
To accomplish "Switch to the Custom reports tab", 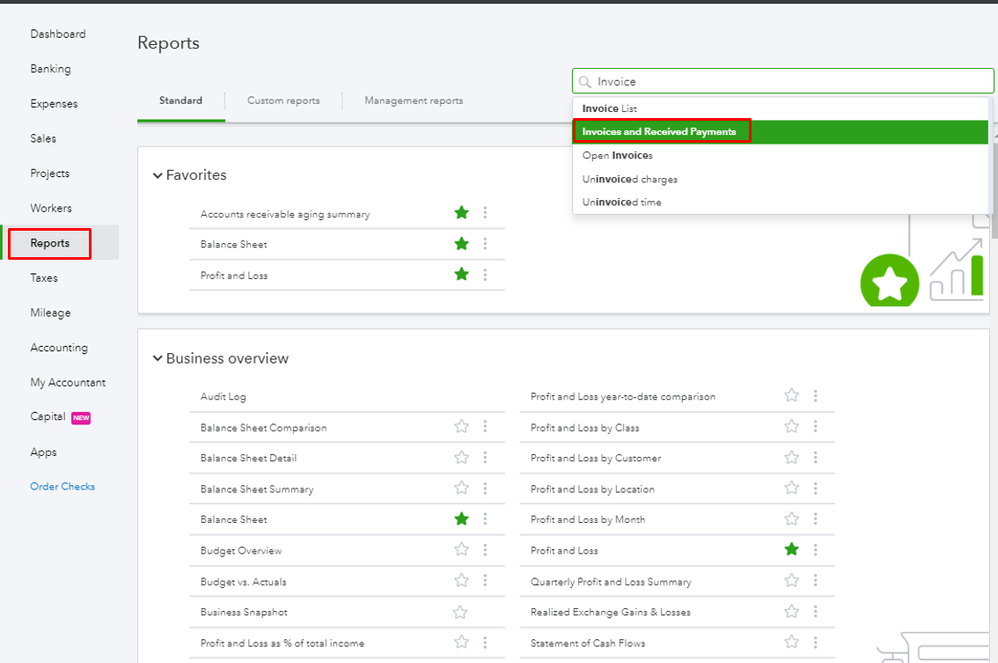I will (x=283, y=101).
